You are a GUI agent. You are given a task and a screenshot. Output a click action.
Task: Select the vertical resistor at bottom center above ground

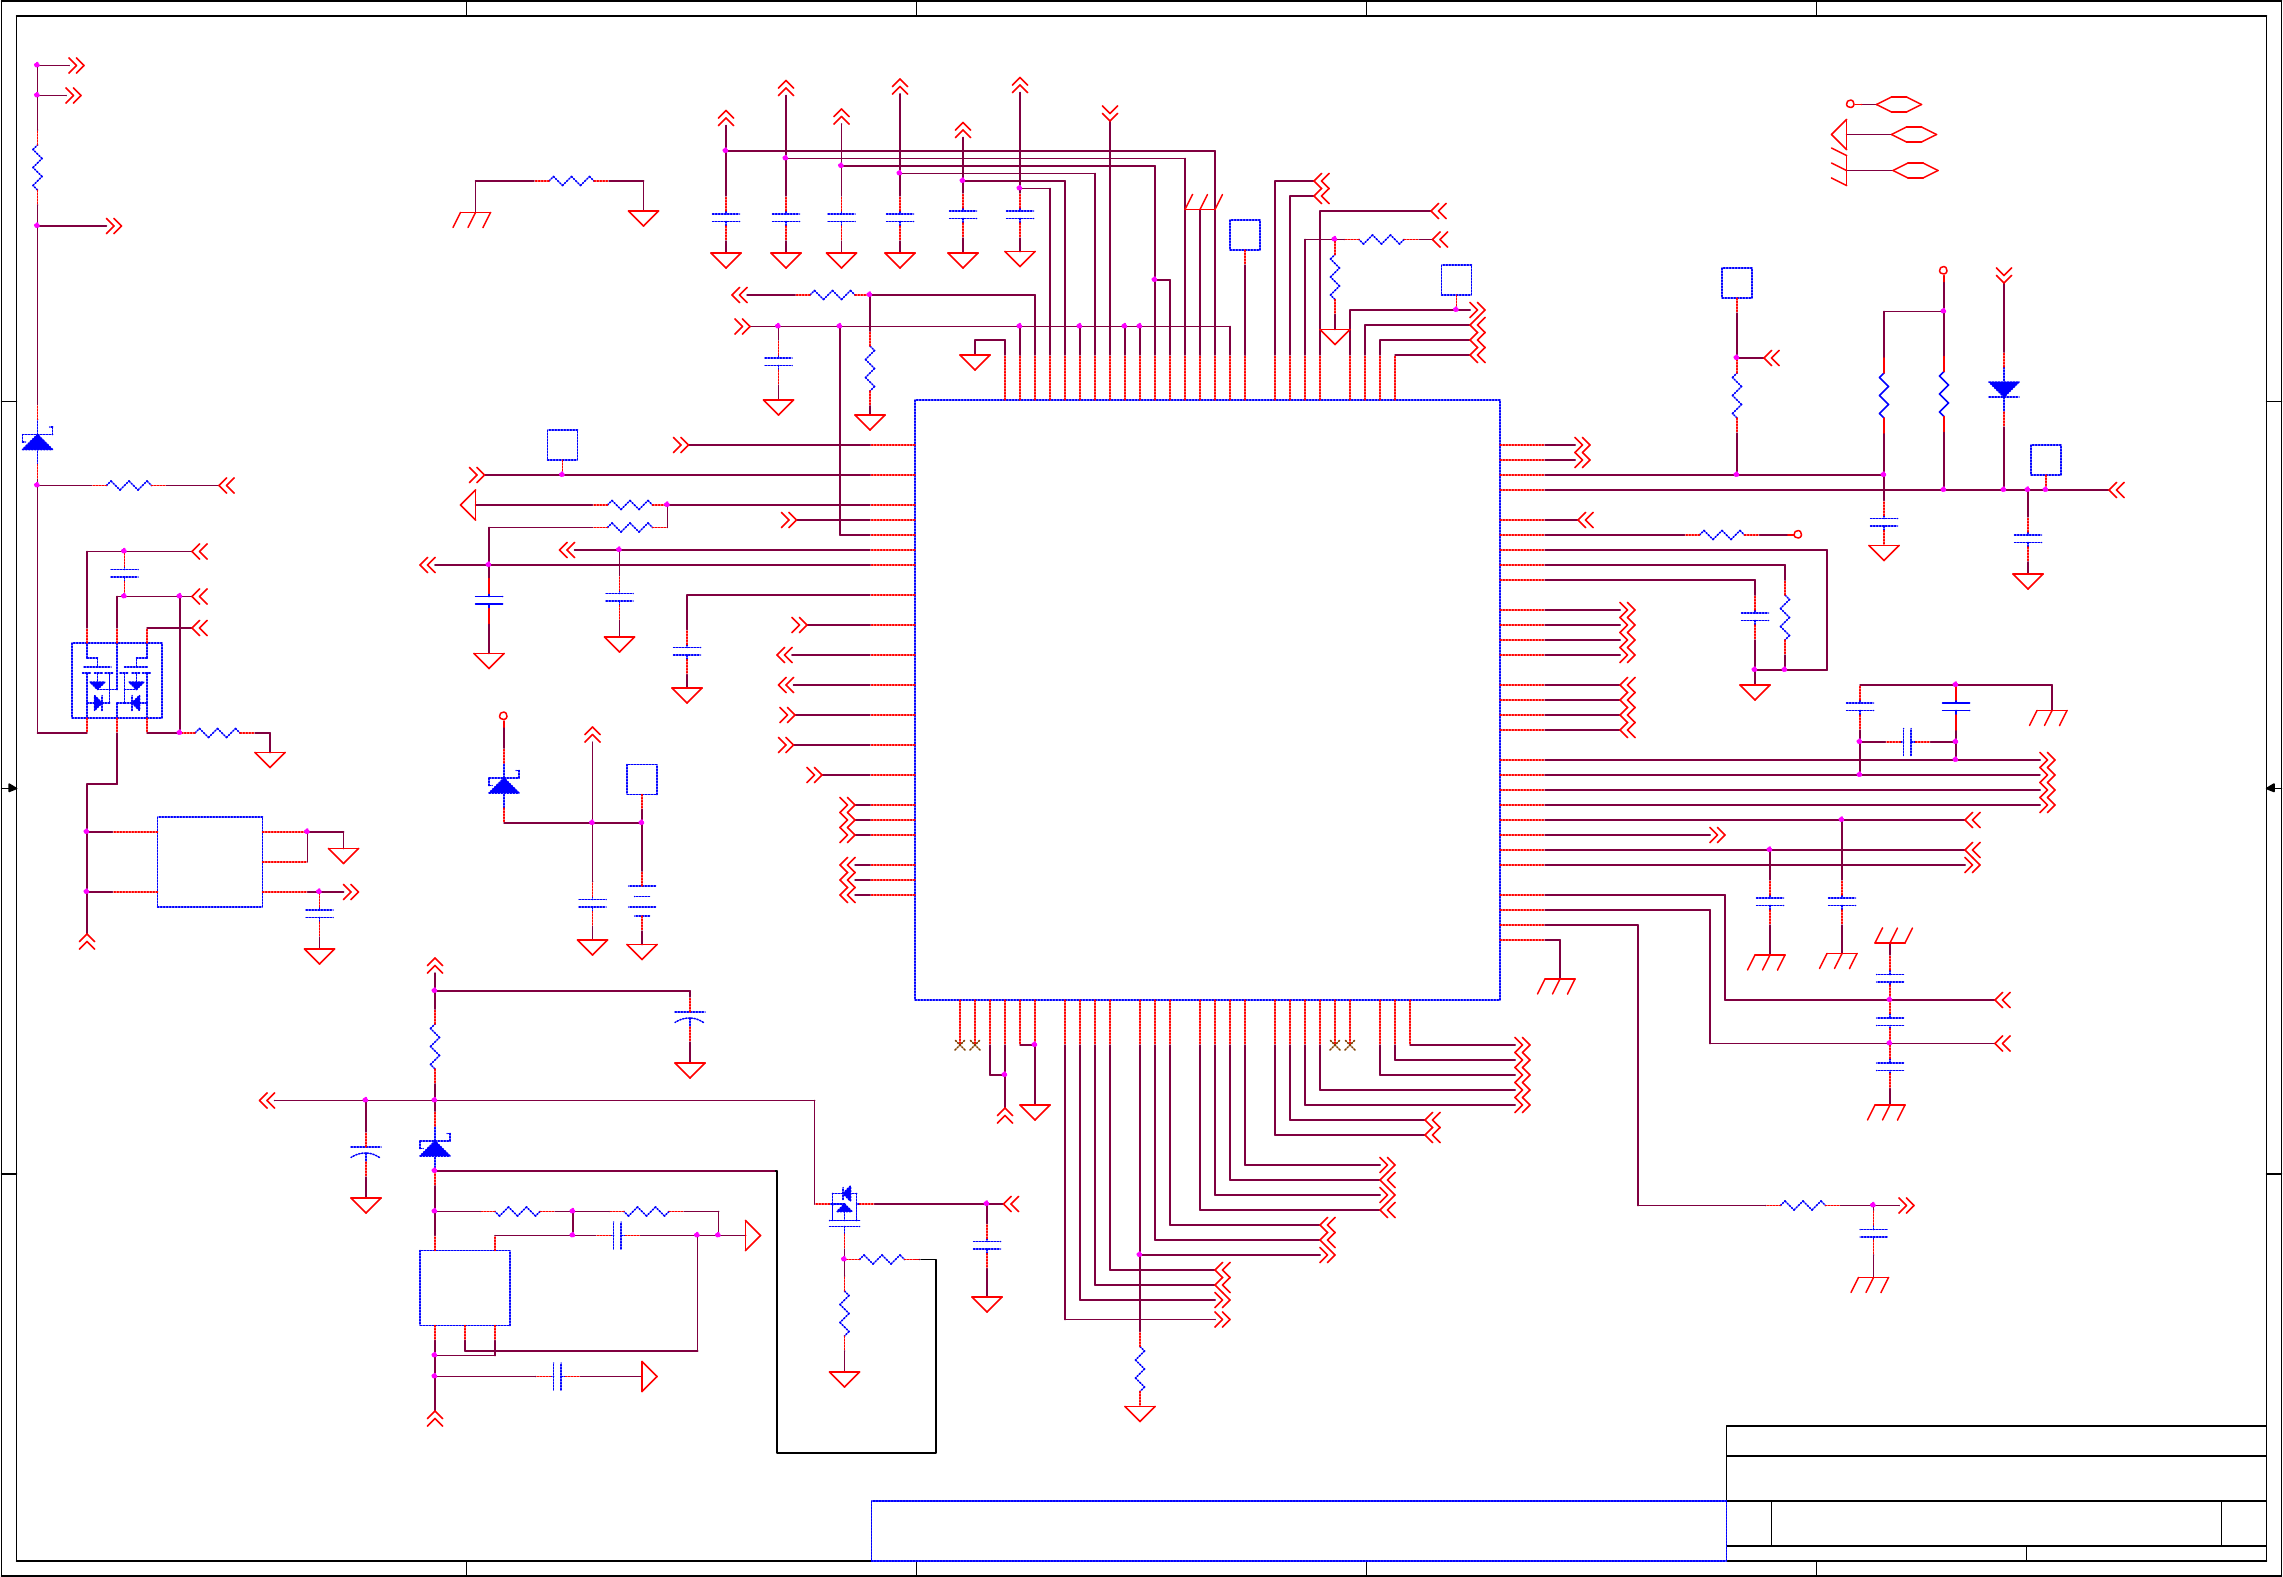pyautogui.click(x=1140, y=1367)
